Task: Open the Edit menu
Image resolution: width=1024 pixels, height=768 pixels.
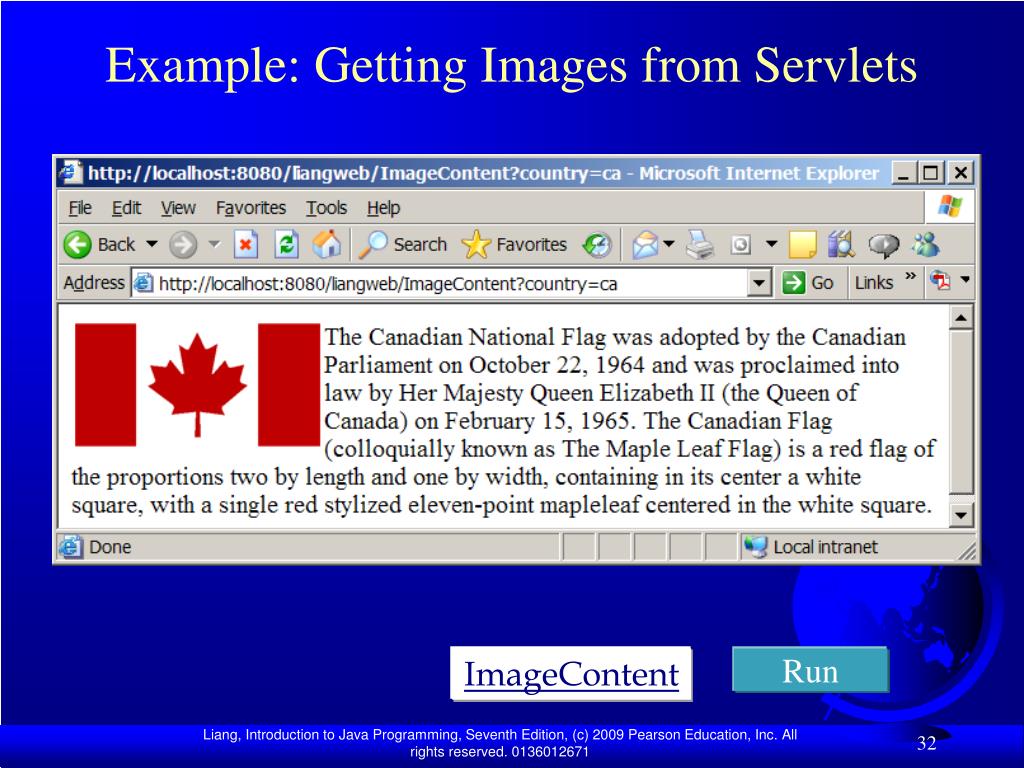Action: click(x=126, y=208)
